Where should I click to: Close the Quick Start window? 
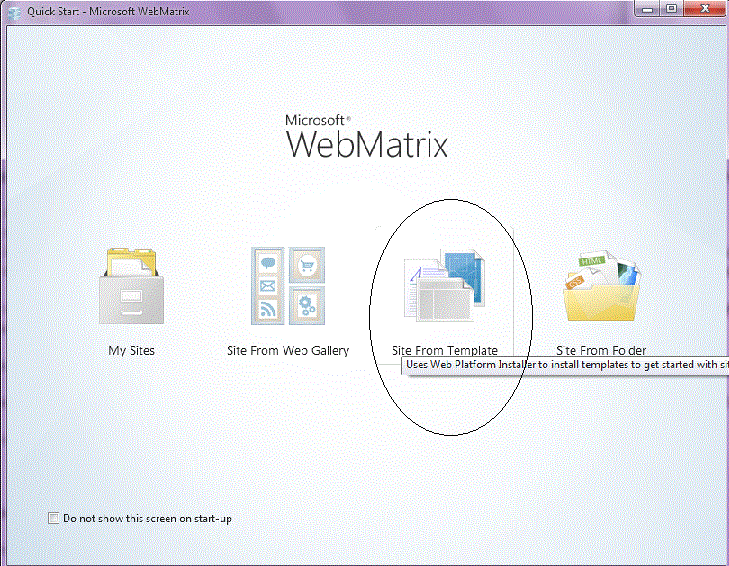[705, 8]
